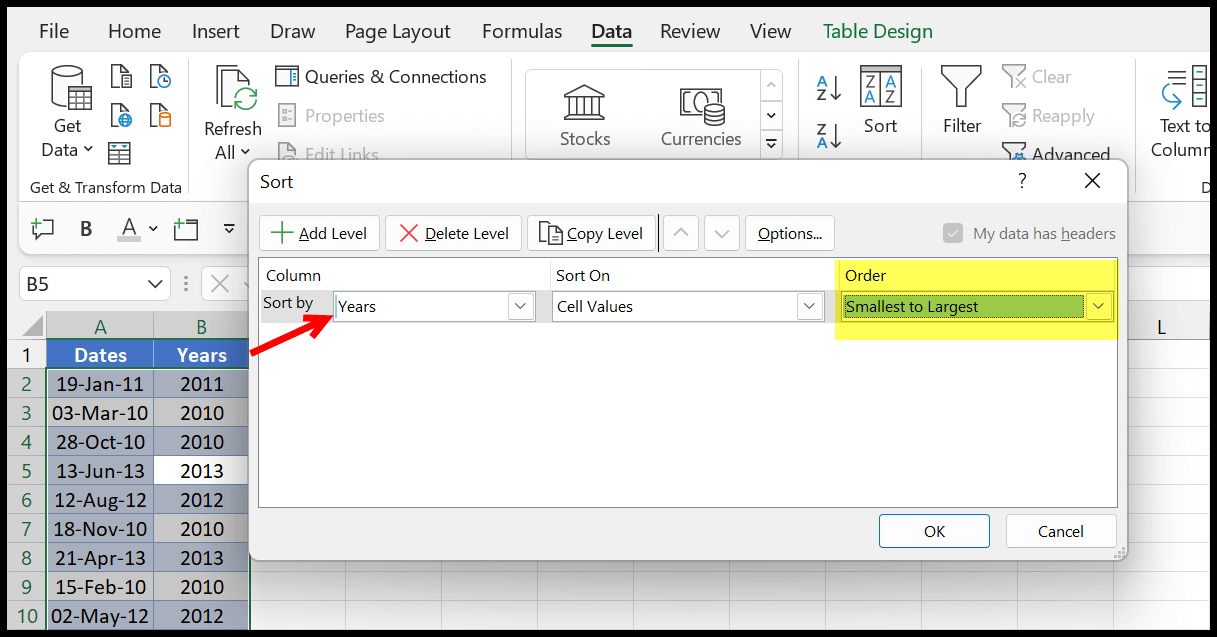This screenshot has height=637, width=1217.
Task: Toggle My data has headers checkbox
Action: click(952, 233)
